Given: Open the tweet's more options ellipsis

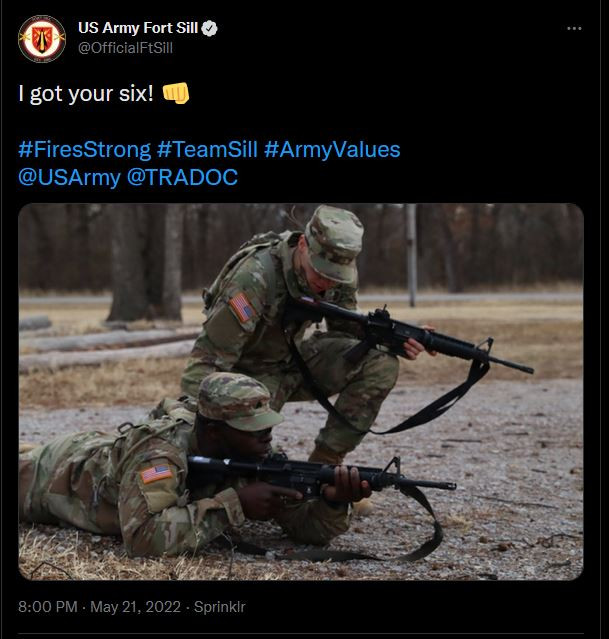Looking at the screenshot, I should (573, 29).
